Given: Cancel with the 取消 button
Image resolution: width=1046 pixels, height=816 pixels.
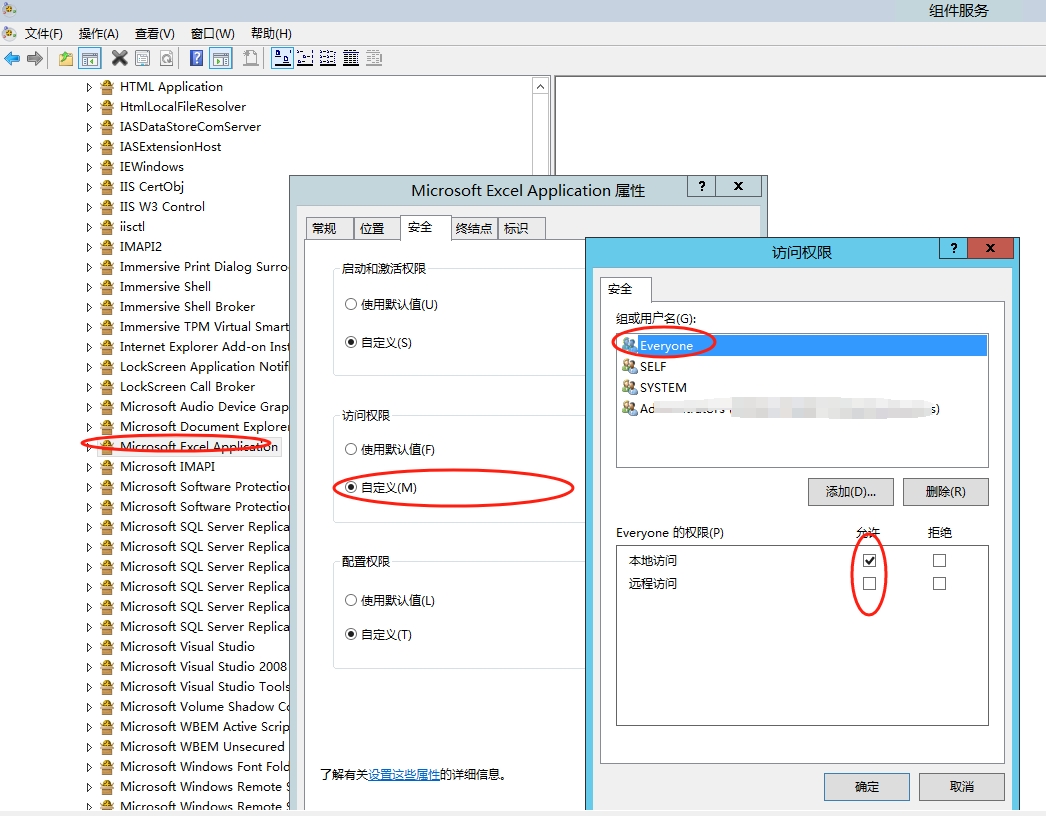Looking at the screenshot, I should pyautogui.click(x=961, y=787).
